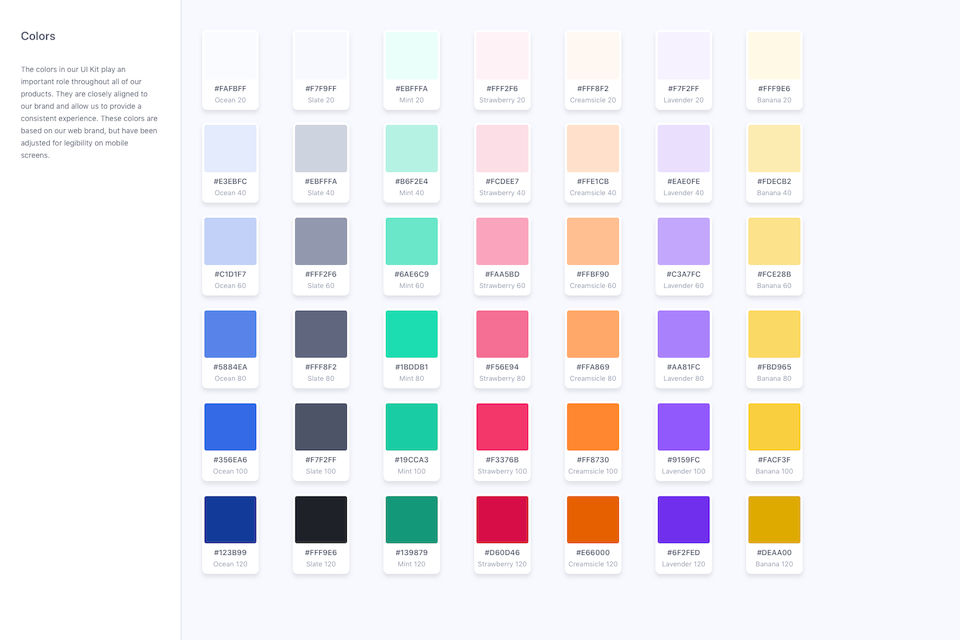Select the #D60D46 hex label
The image size is (960, 640).
tap(502, 553)
